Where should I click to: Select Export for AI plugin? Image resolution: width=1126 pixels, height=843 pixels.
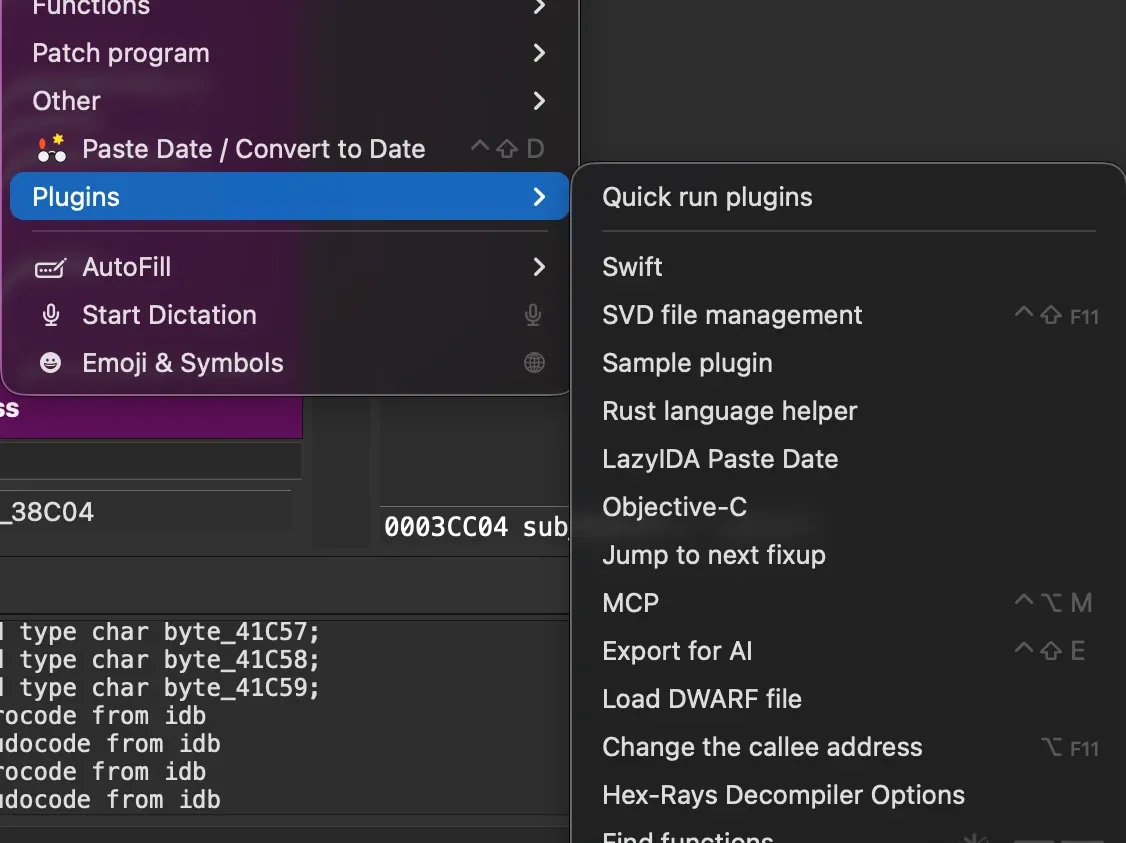click(849, 651)
